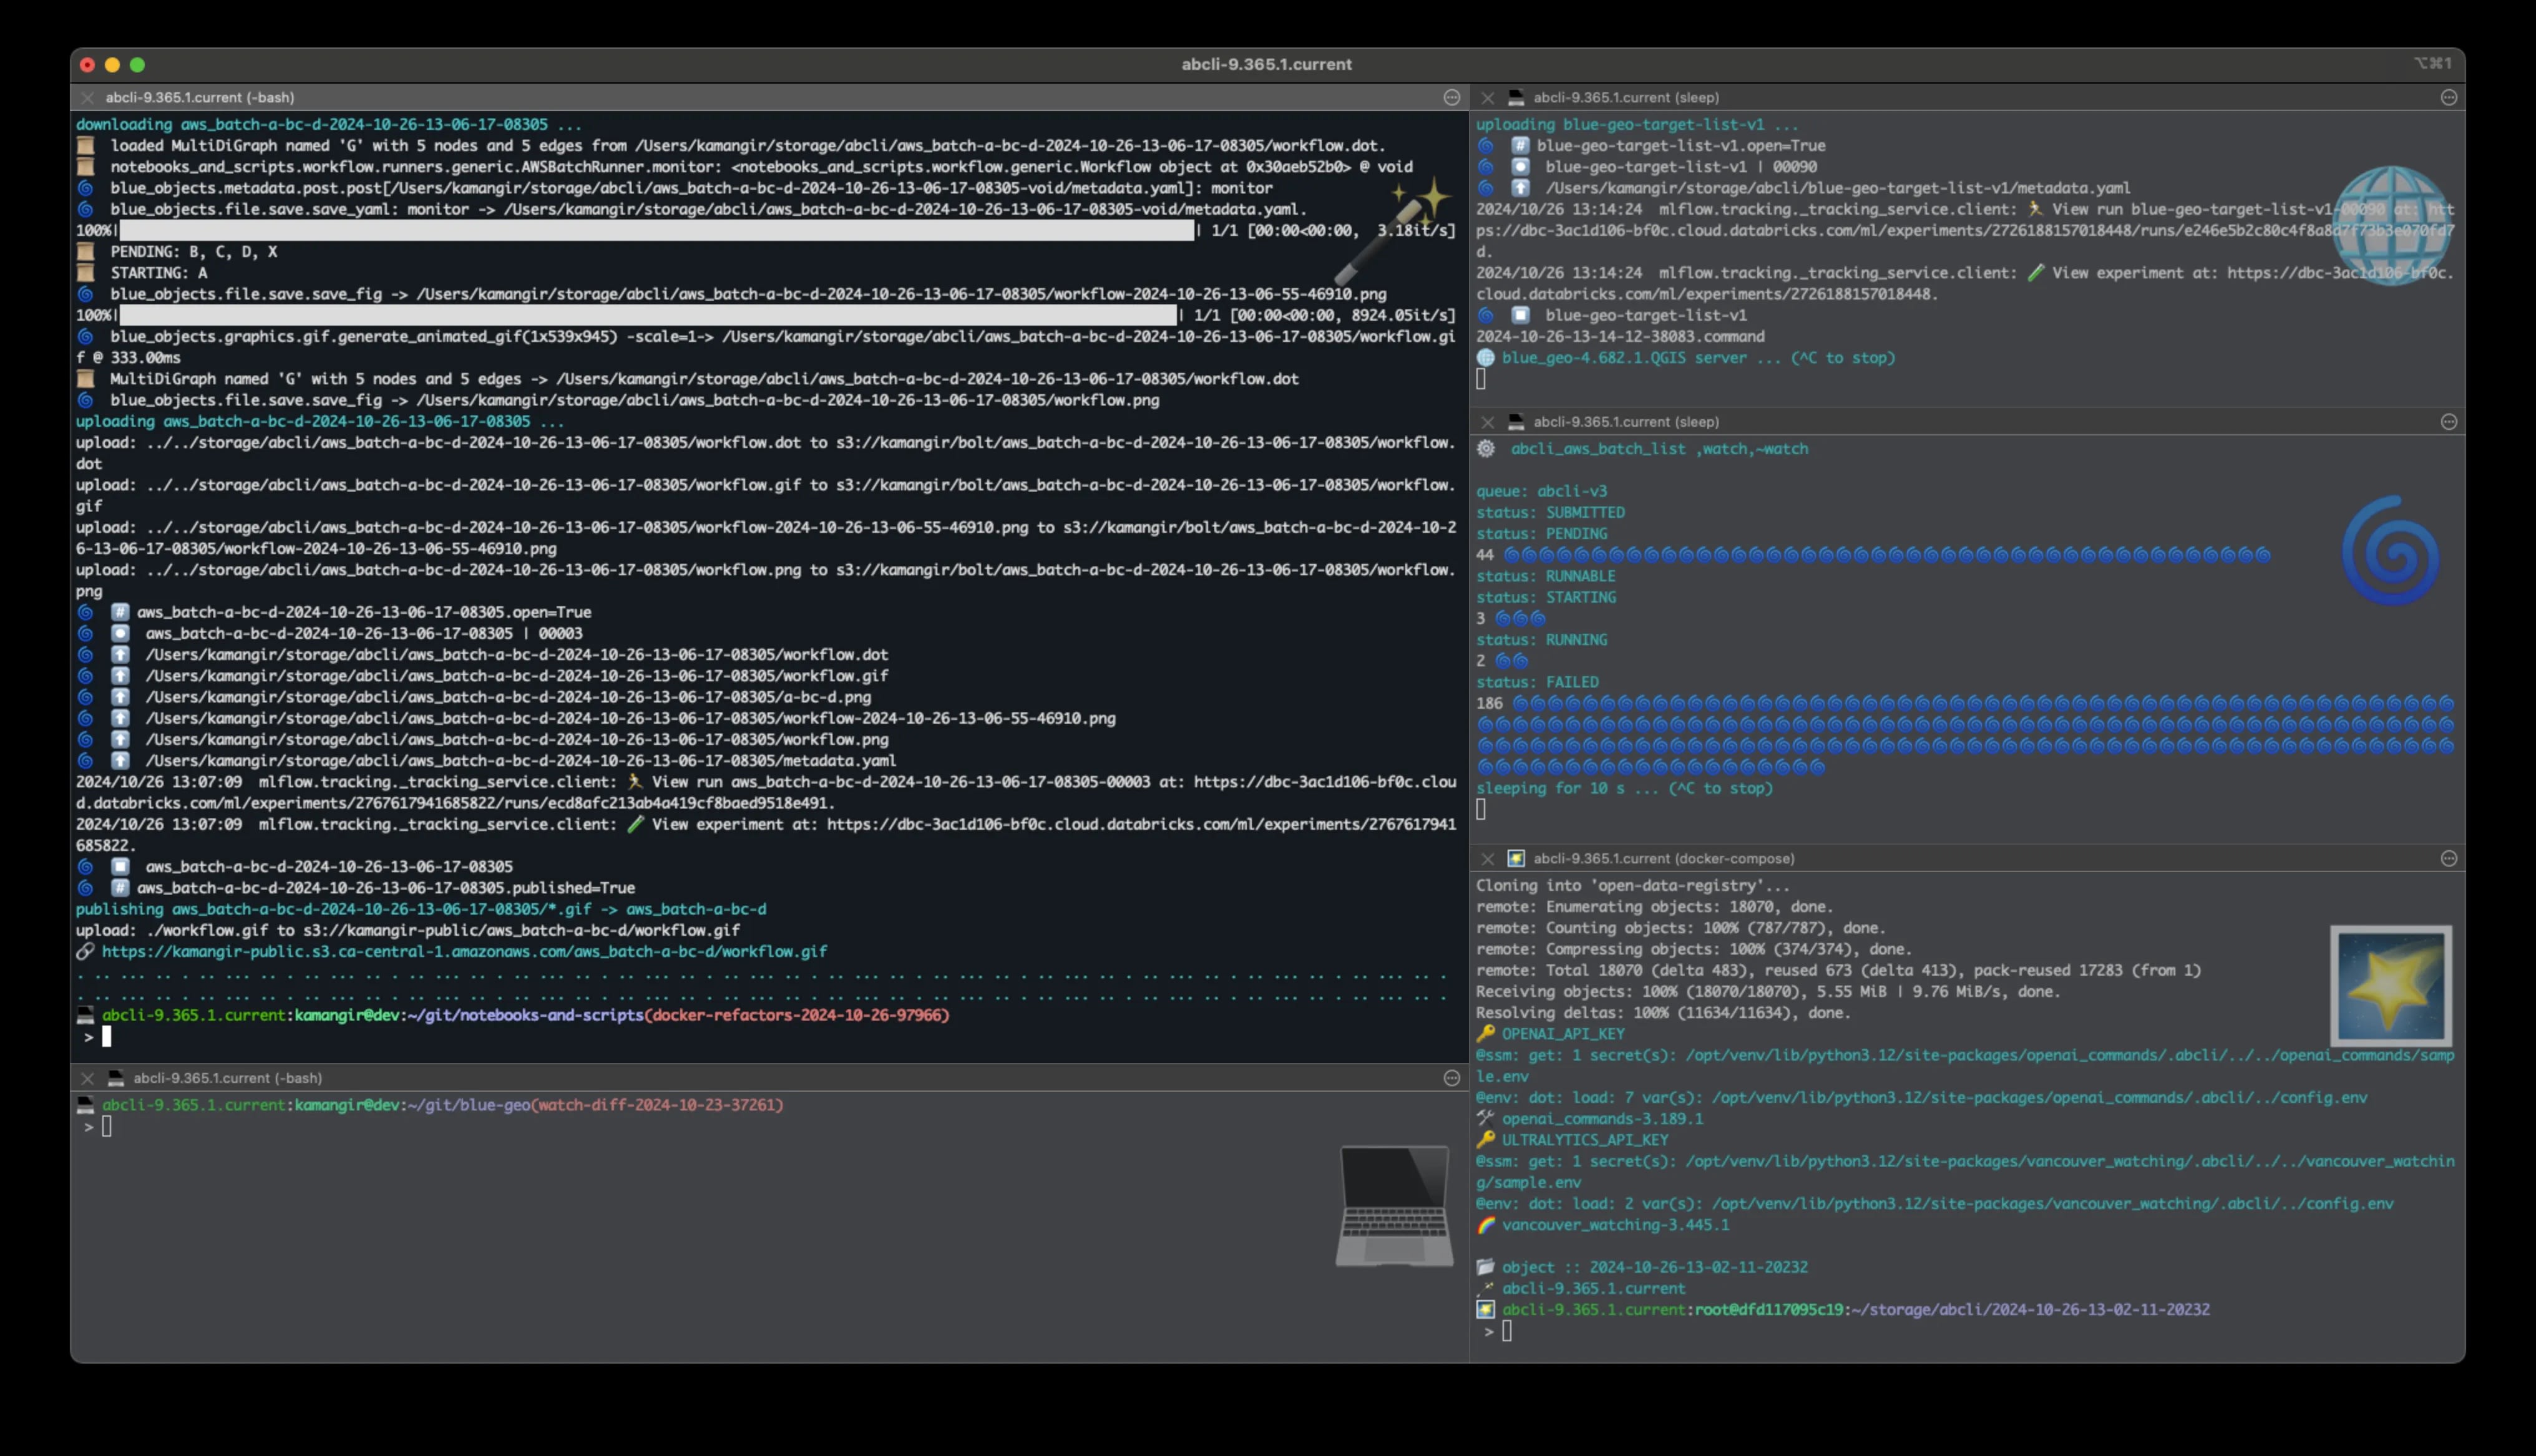Click the docker-compose pane title icon
This screenshot has width=2536, height=1456.
coord(1516,858)
